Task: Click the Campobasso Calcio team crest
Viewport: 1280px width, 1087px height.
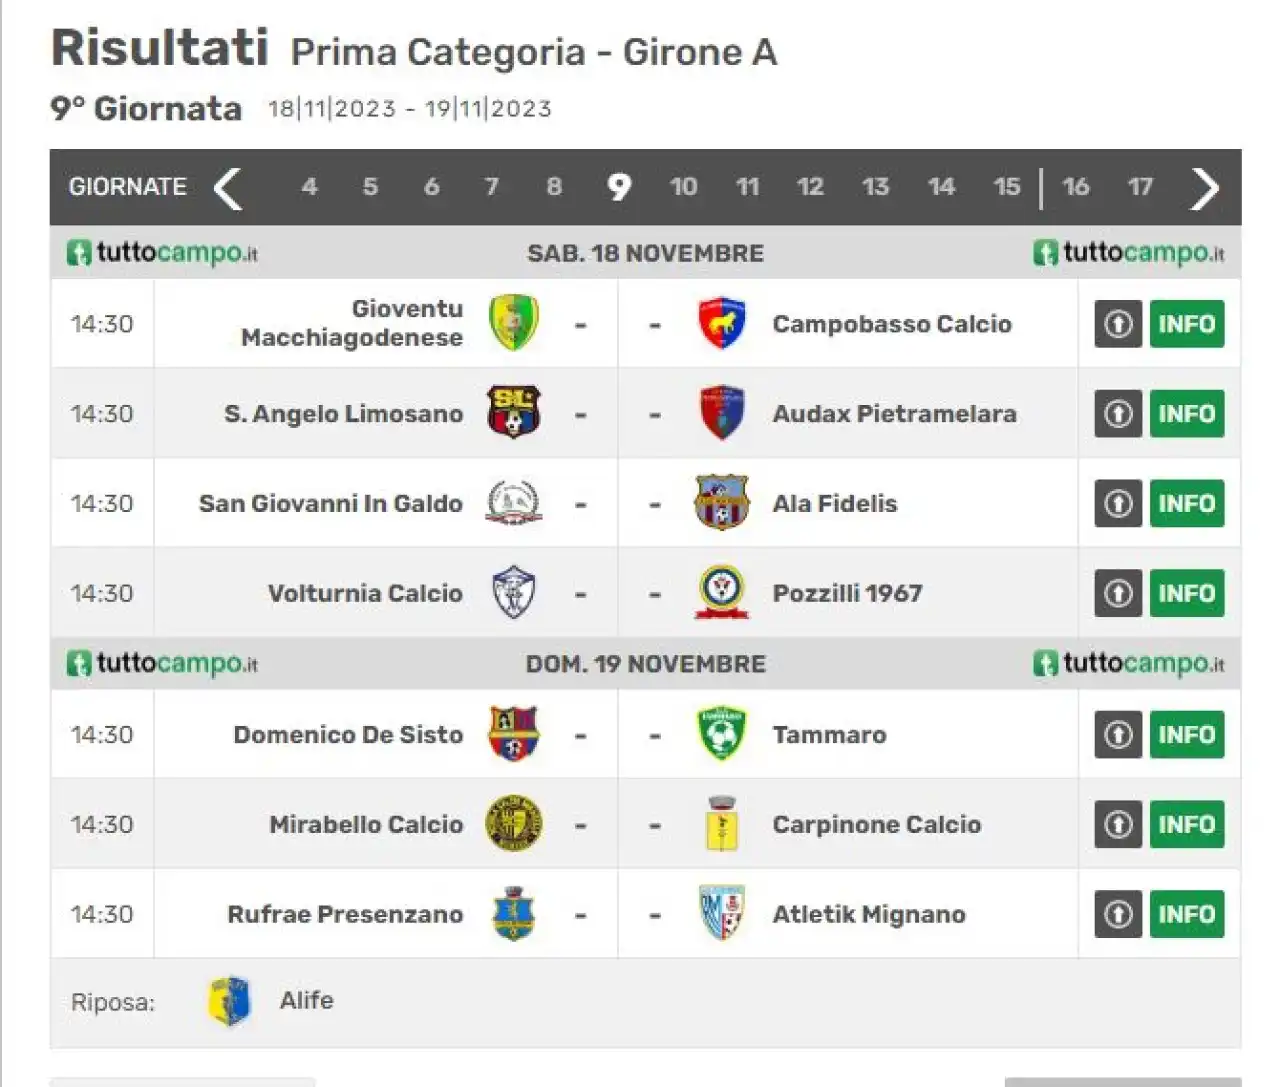Action: click(x=721, y=323)
